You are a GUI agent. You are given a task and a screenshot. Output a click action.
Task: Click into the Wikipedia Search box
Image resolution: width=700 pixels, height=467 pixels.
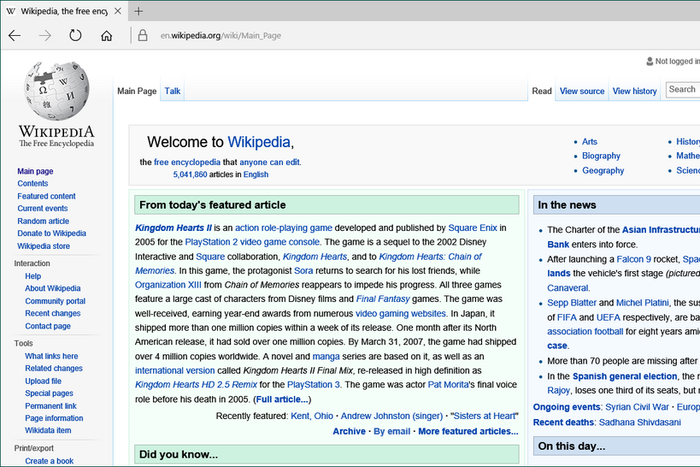point(683,89)
